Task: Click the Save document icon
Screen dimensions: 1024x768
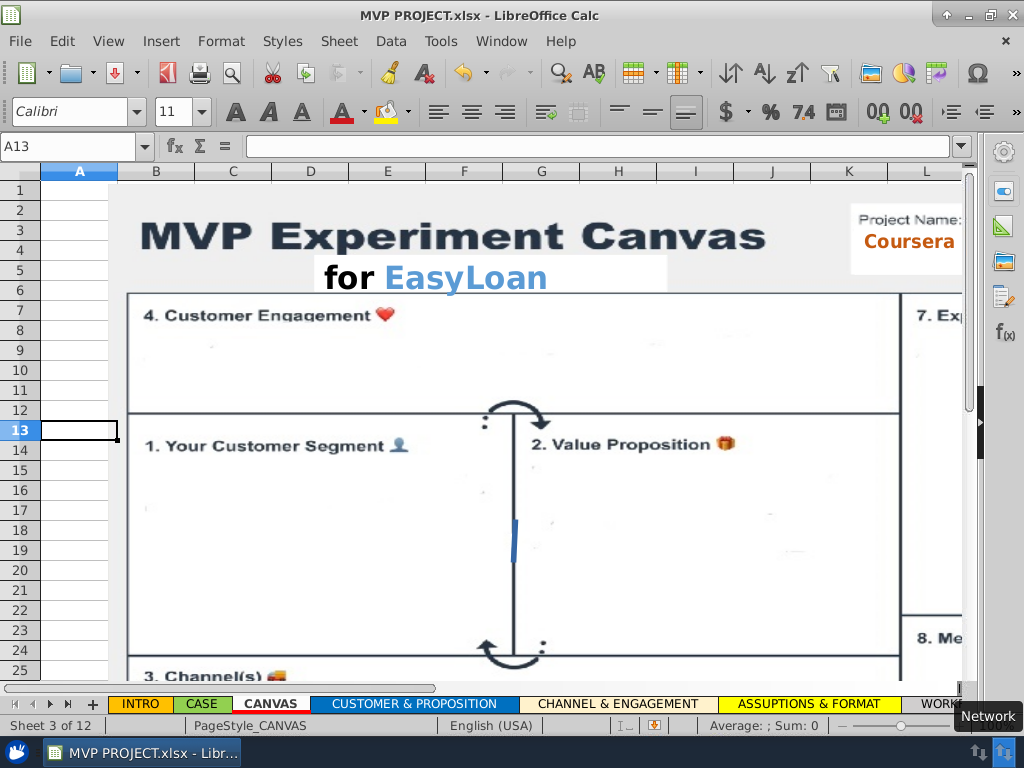Action: click(x=116, y=73)
